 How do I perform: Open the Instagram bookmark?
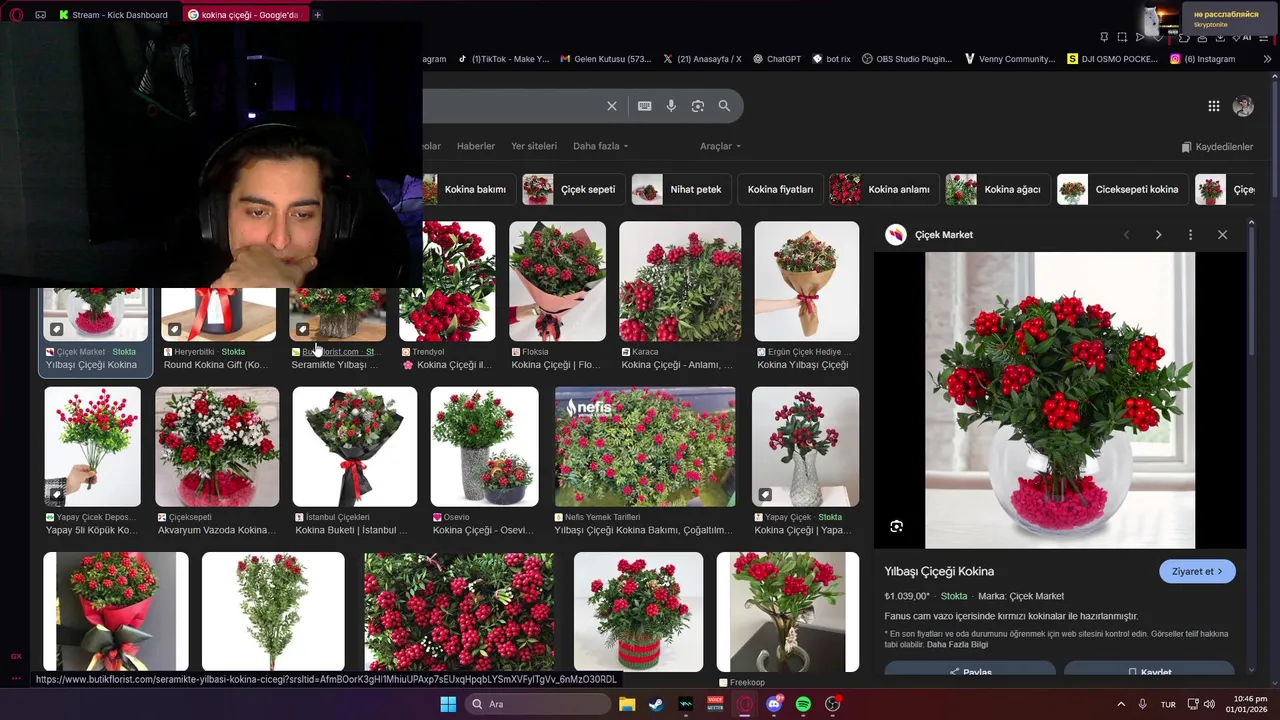(x=1202, y=59)
